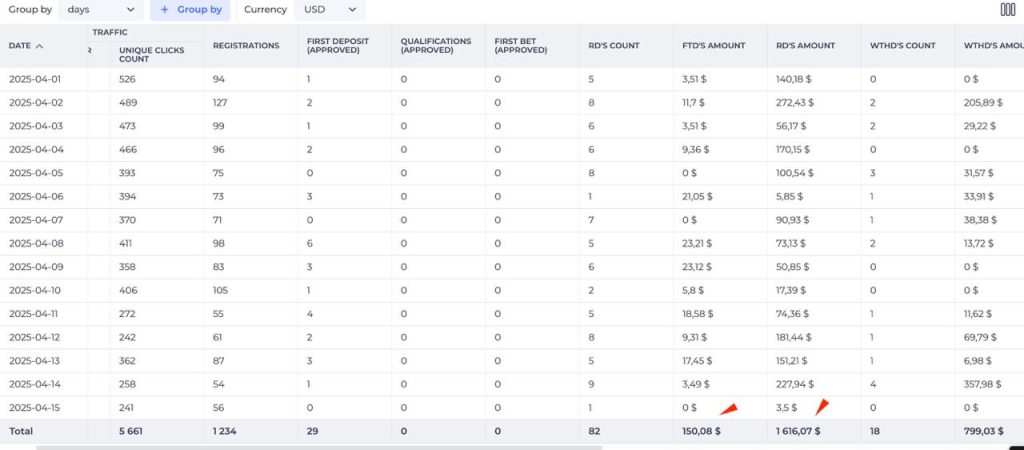Sort by the REGISTRATIONS column header
Image resolution: width=1024 pixels, height=450 pixels.
tap(246, 46)
